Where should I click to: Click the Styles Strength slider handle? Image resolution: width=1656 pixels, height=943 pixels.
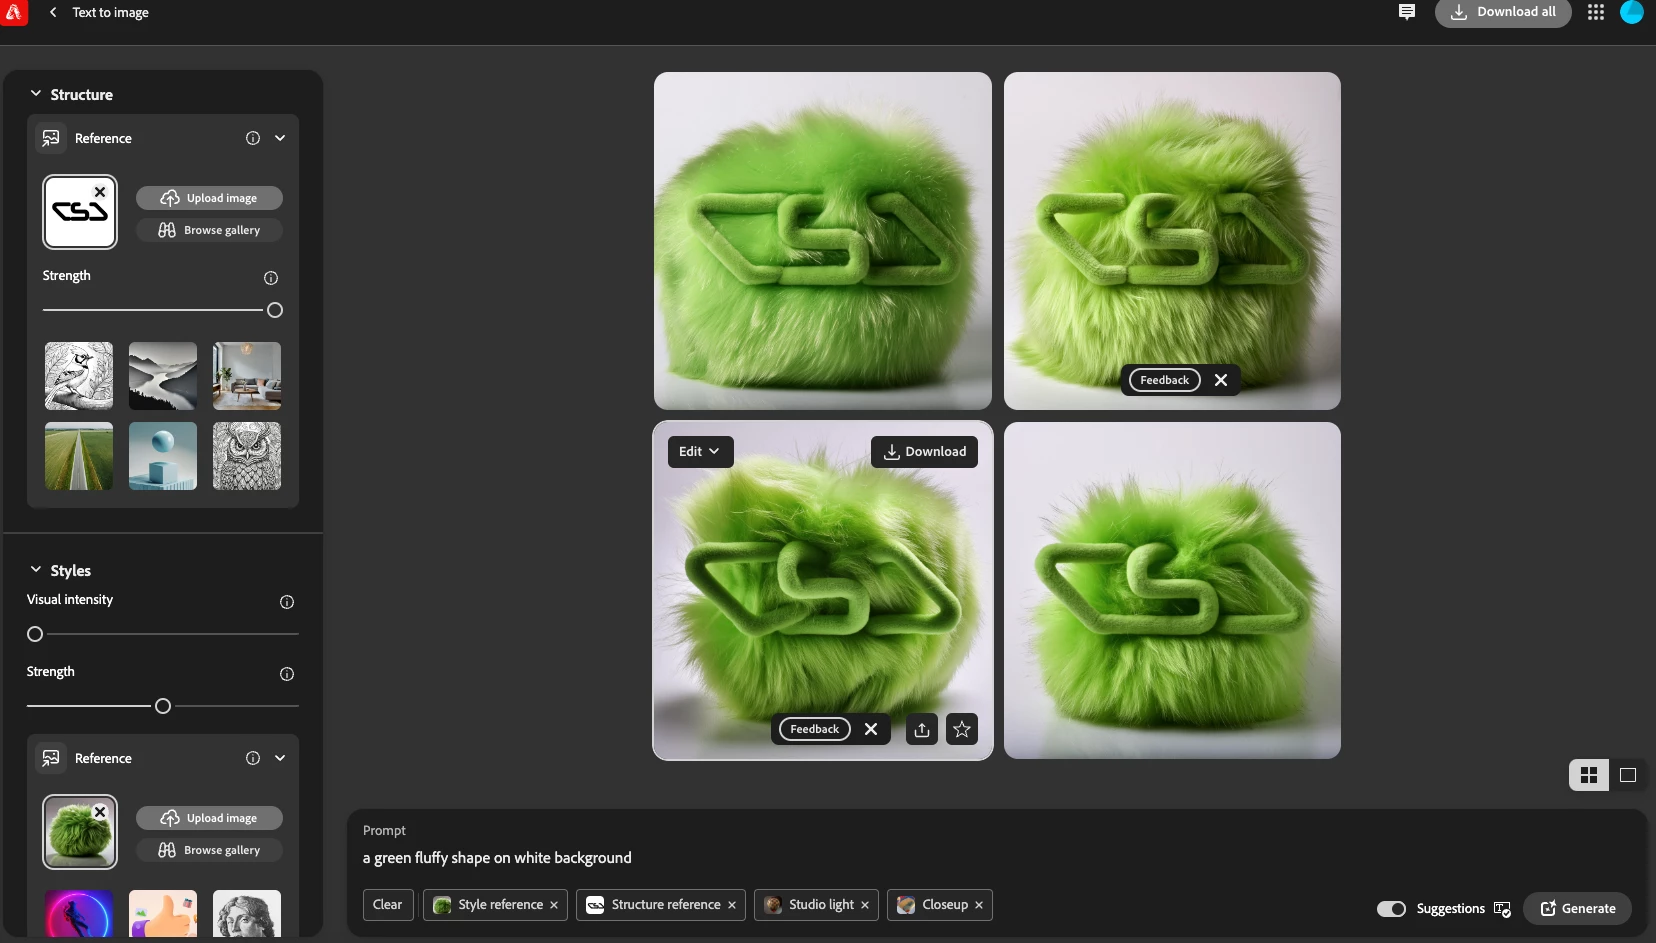tap(163, 706)
